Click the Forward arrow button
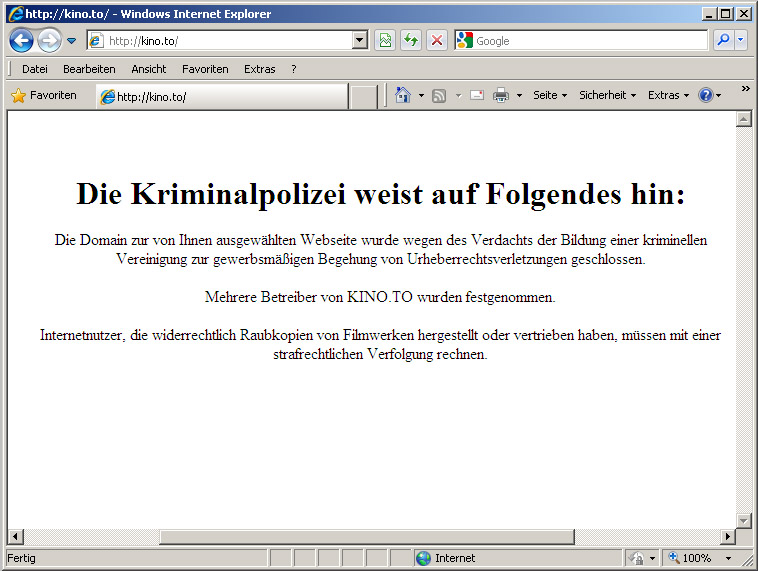758x571 pixels. click(x=49, y=41)
